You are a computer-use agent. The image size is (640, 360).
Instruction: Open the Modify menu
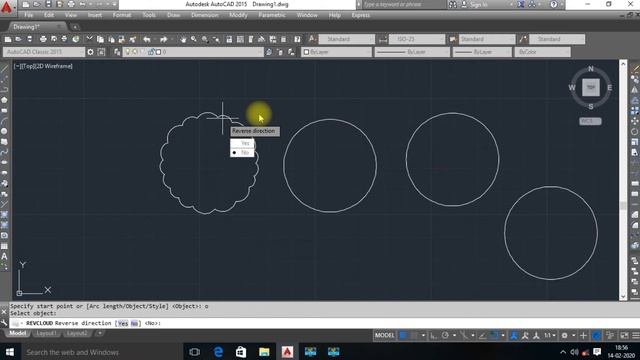pyautogui.click(x=238, y=15)
